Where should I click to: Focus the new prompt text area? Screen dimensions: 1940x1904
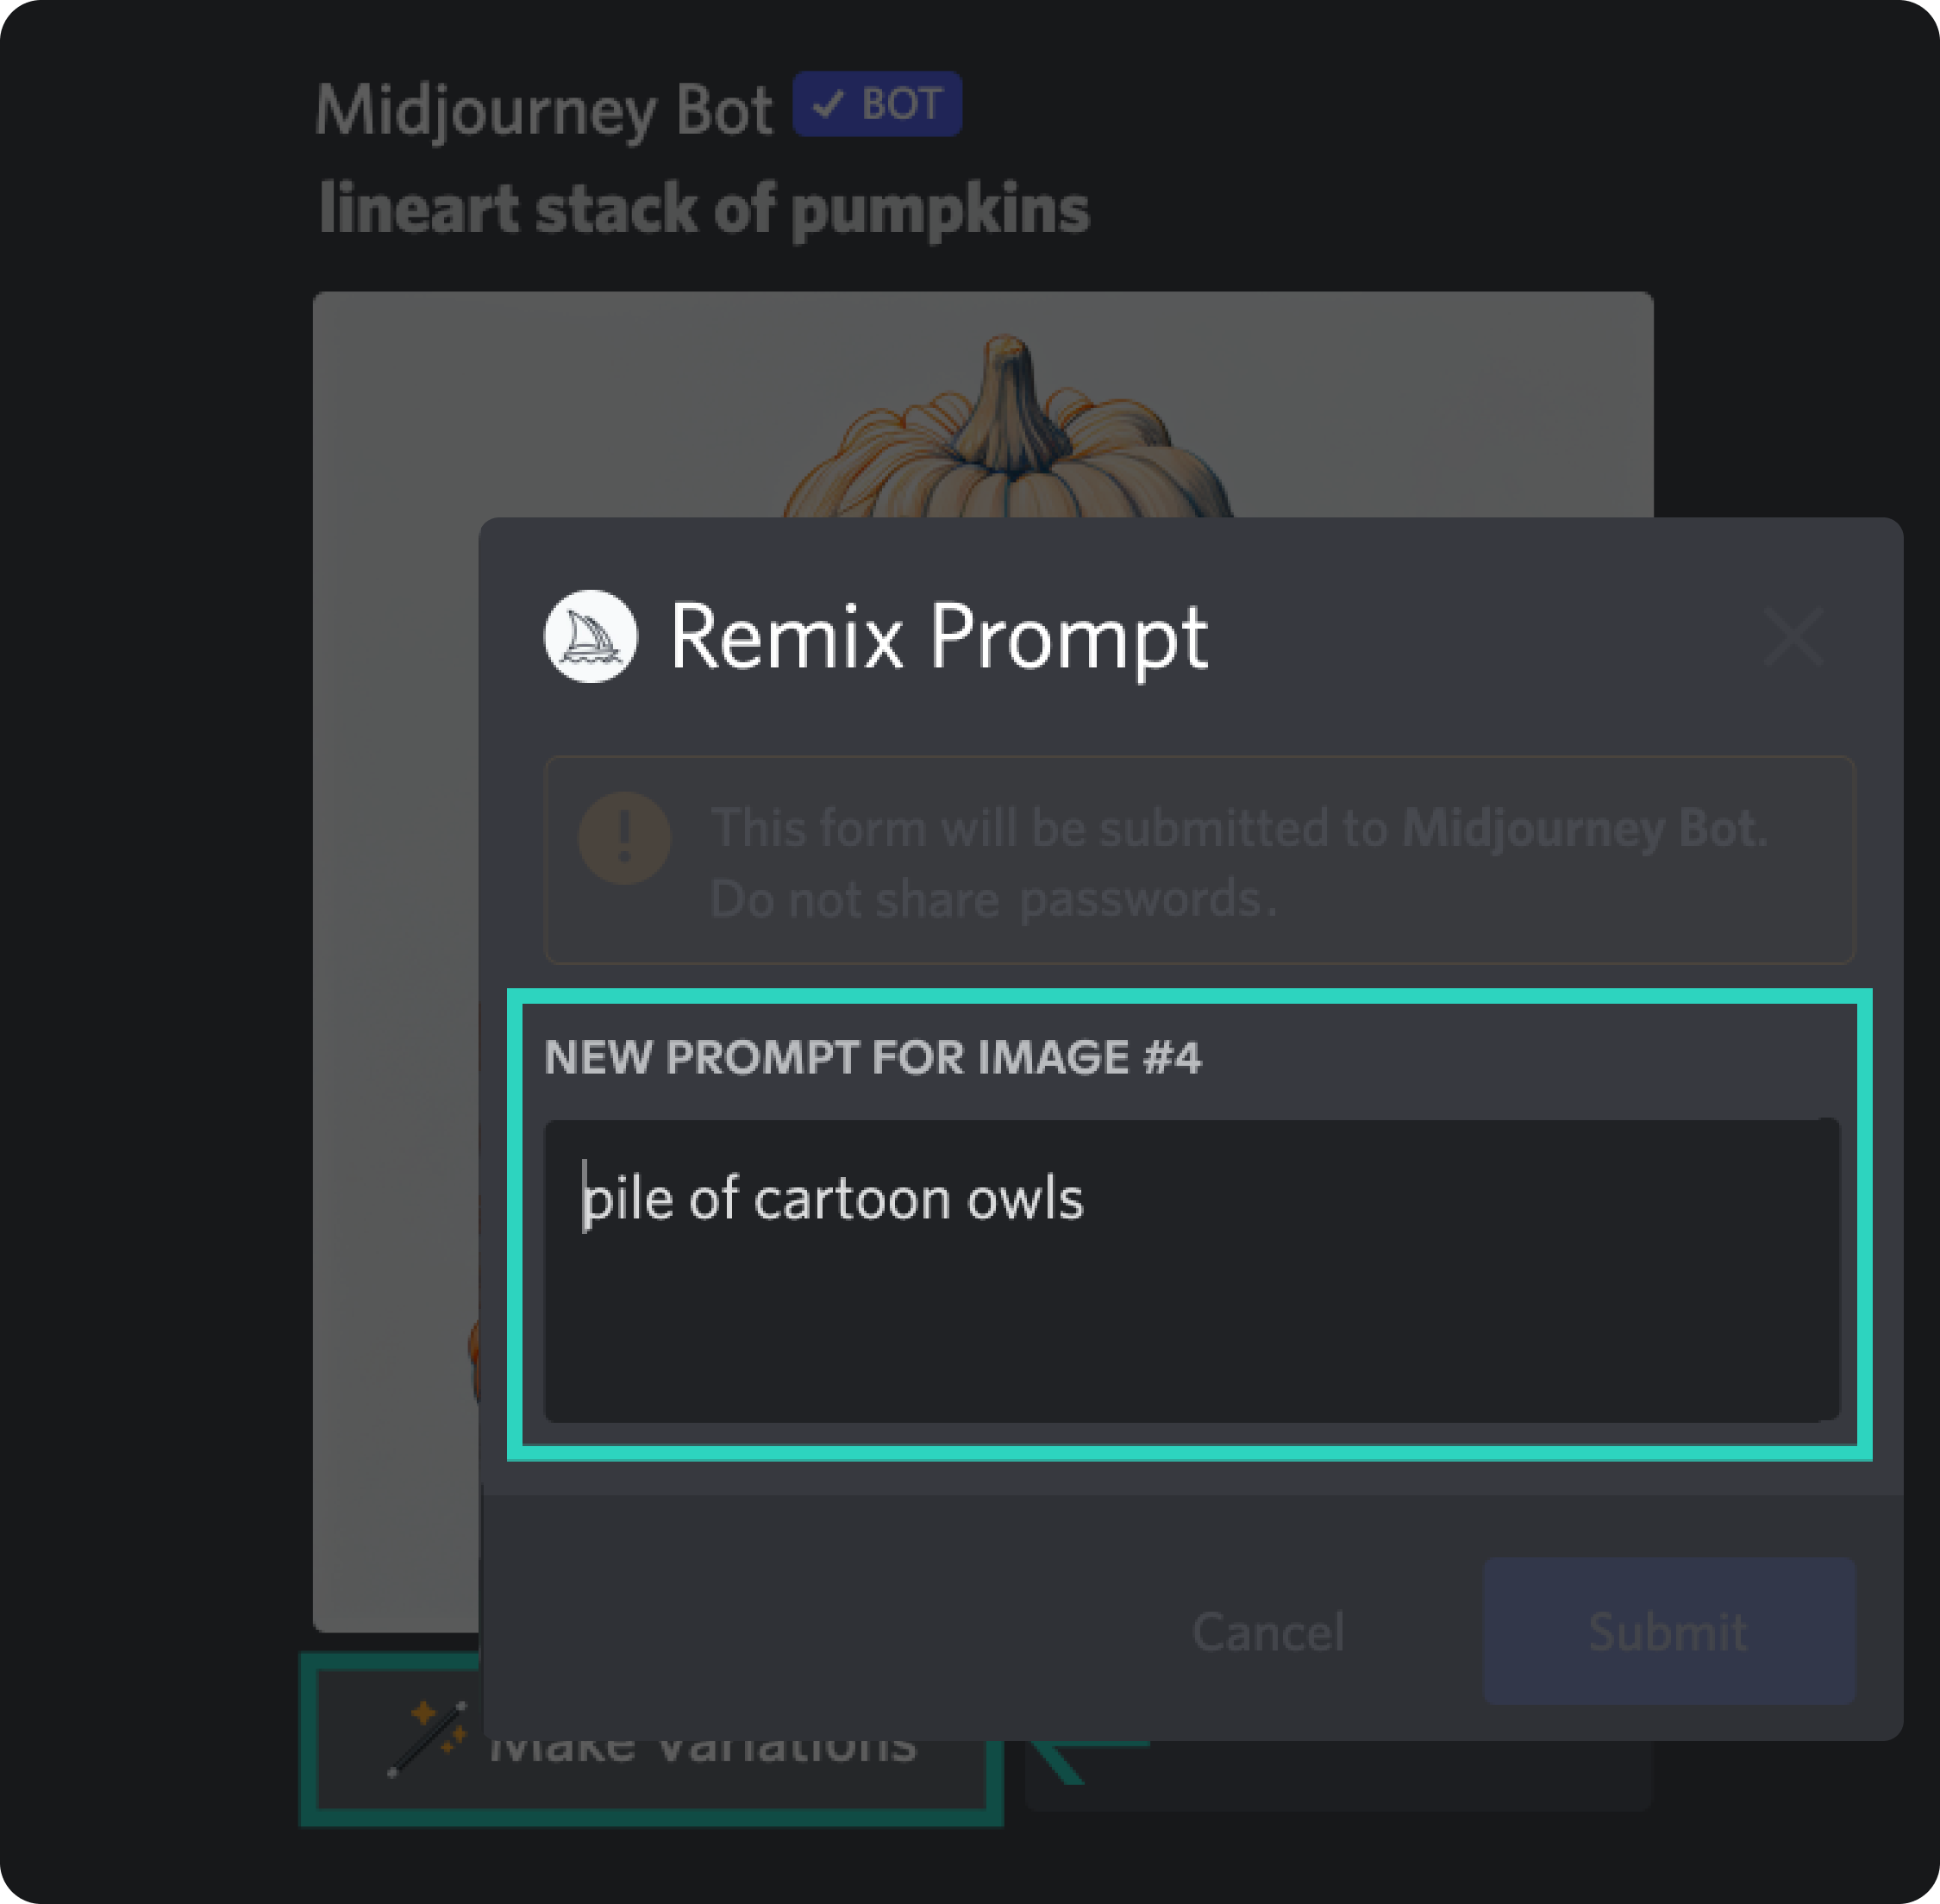coord(1191,1270)
